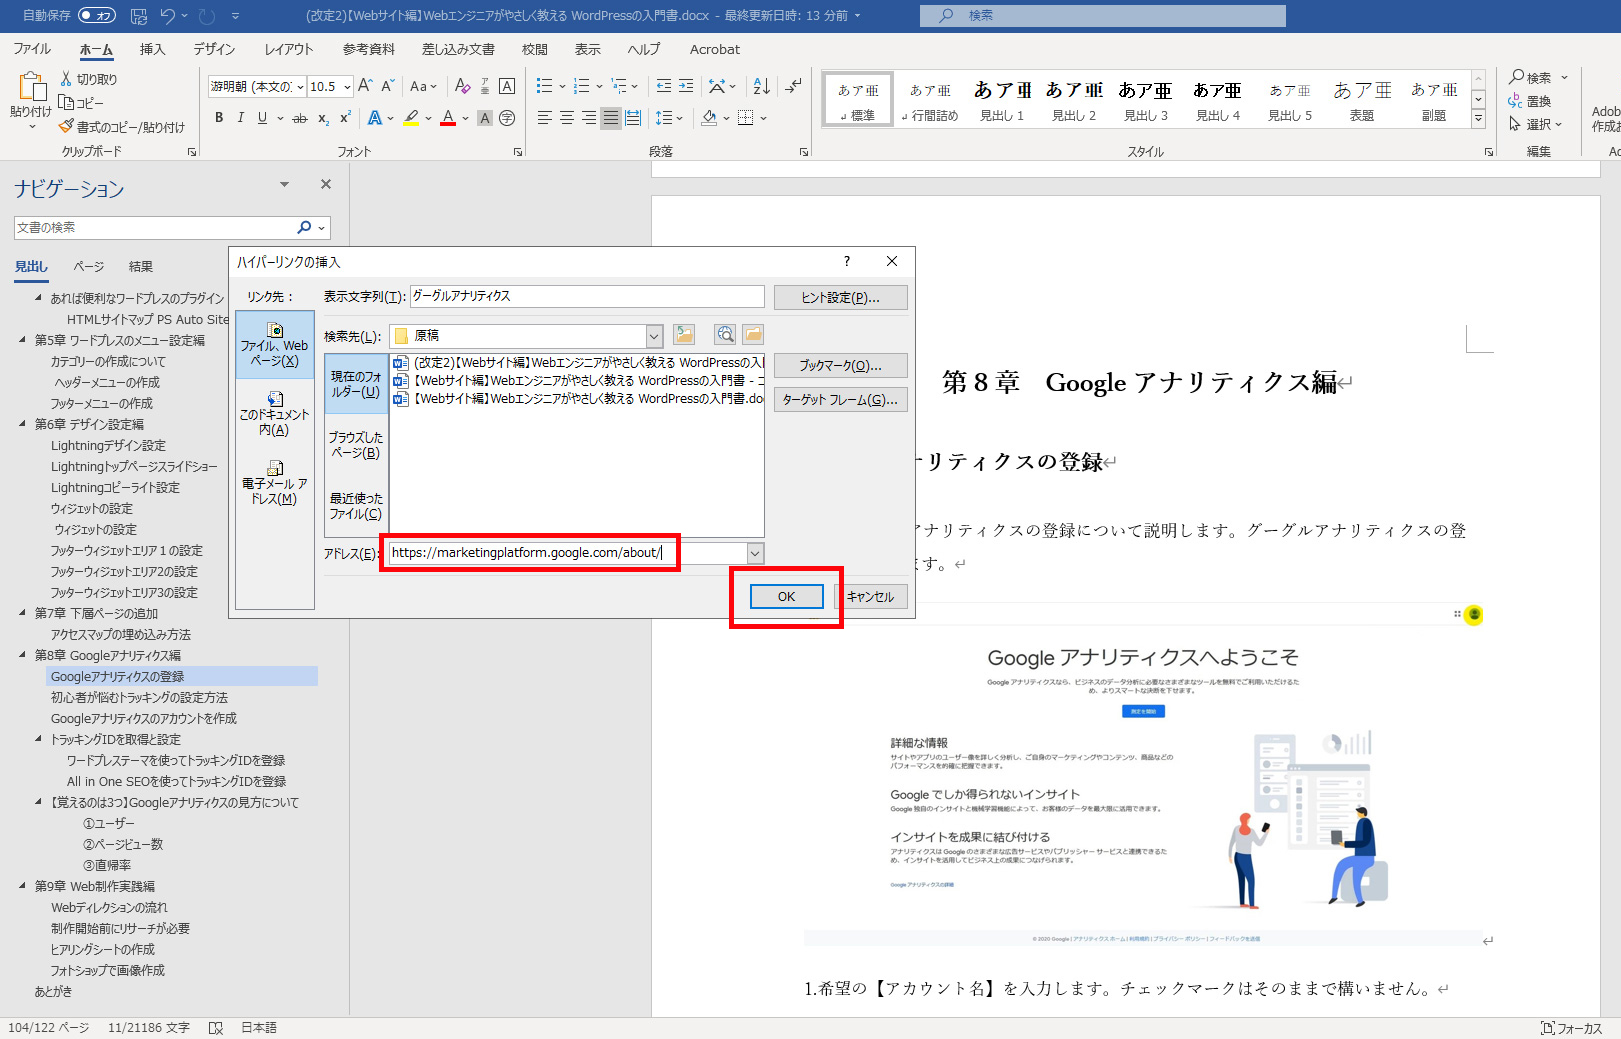Switch to ページ tab in navigation pane
This screenshot has height=1039, width=1621.
tap(89, 267)
